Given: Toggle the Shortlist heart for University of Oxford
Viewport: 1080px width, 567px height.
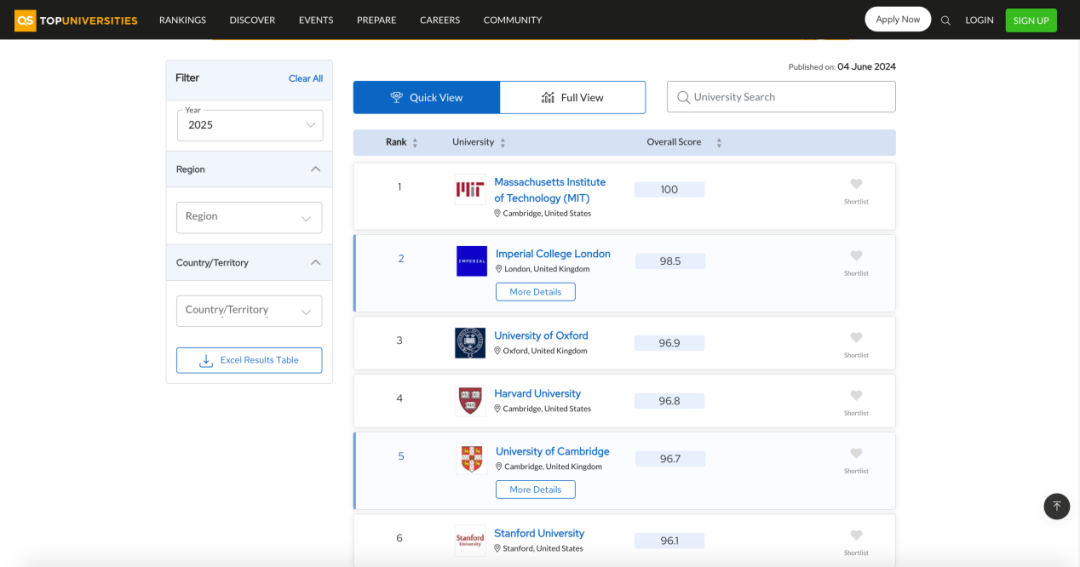Looking at the screenshot, I should 856,338.
